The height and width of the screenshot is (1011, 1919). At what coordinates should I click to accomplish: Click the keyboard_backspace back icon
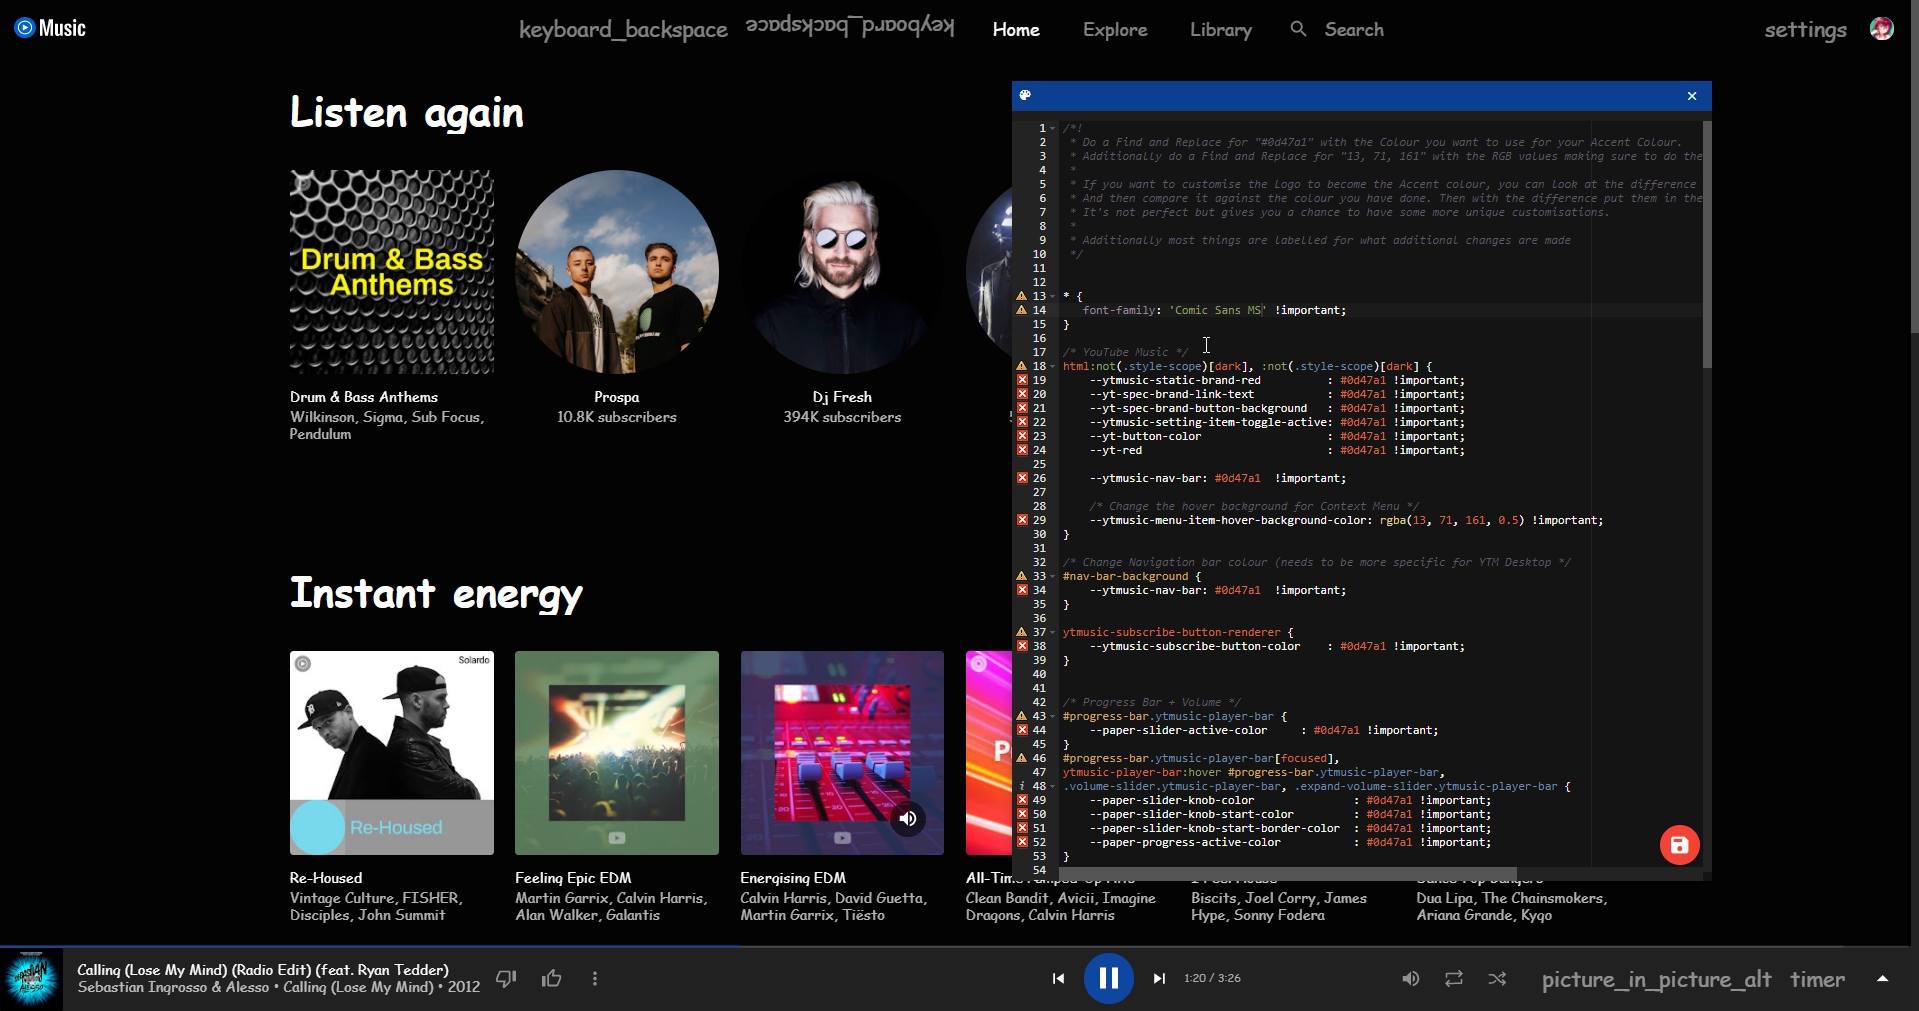pyautogui.click(x=623, y=29)
